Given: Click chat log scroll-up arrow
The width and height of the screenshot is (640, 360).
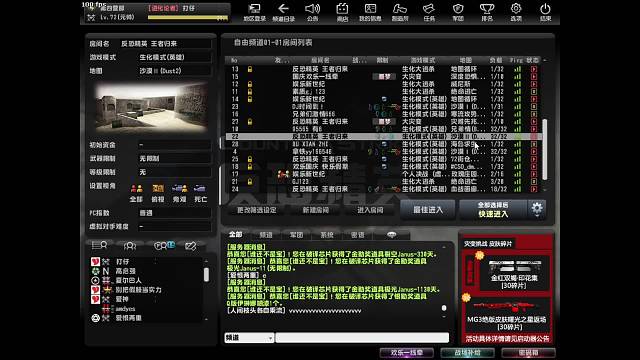Looking at the screenshot, I should point(444,247).
